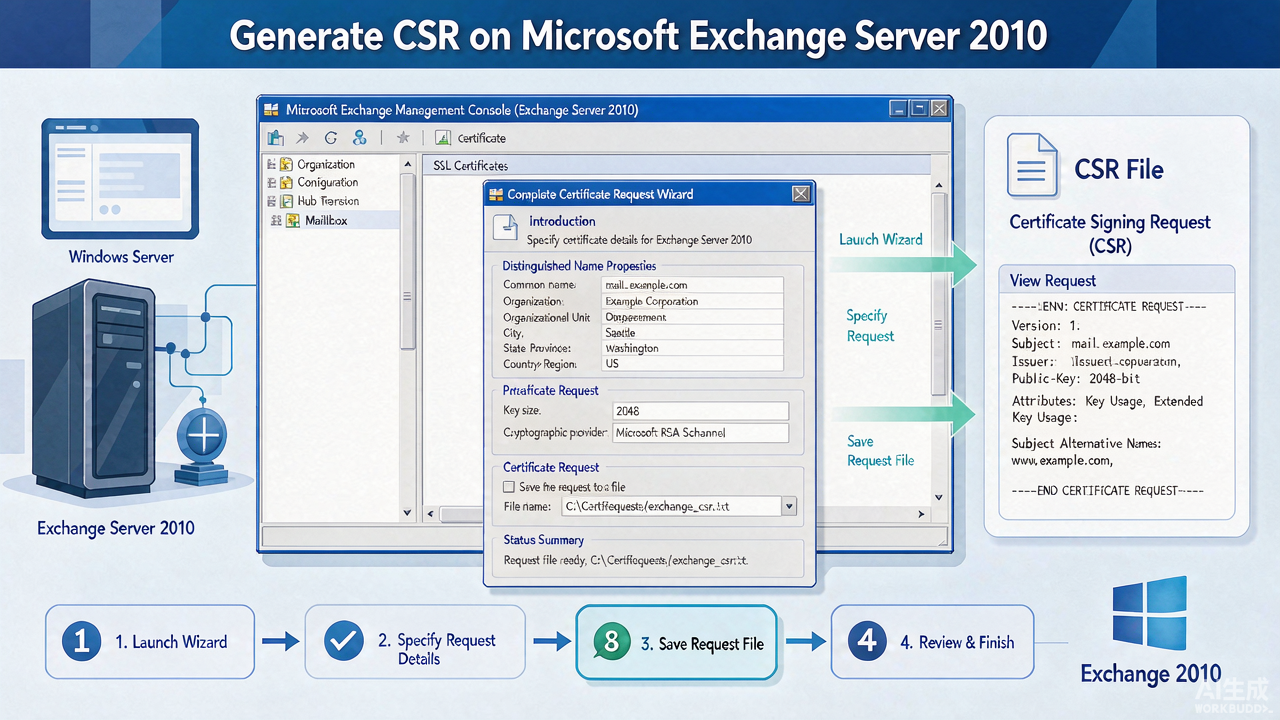
Task: Click the tree pane scrollbar up arrow
Action: click(407, 162)
